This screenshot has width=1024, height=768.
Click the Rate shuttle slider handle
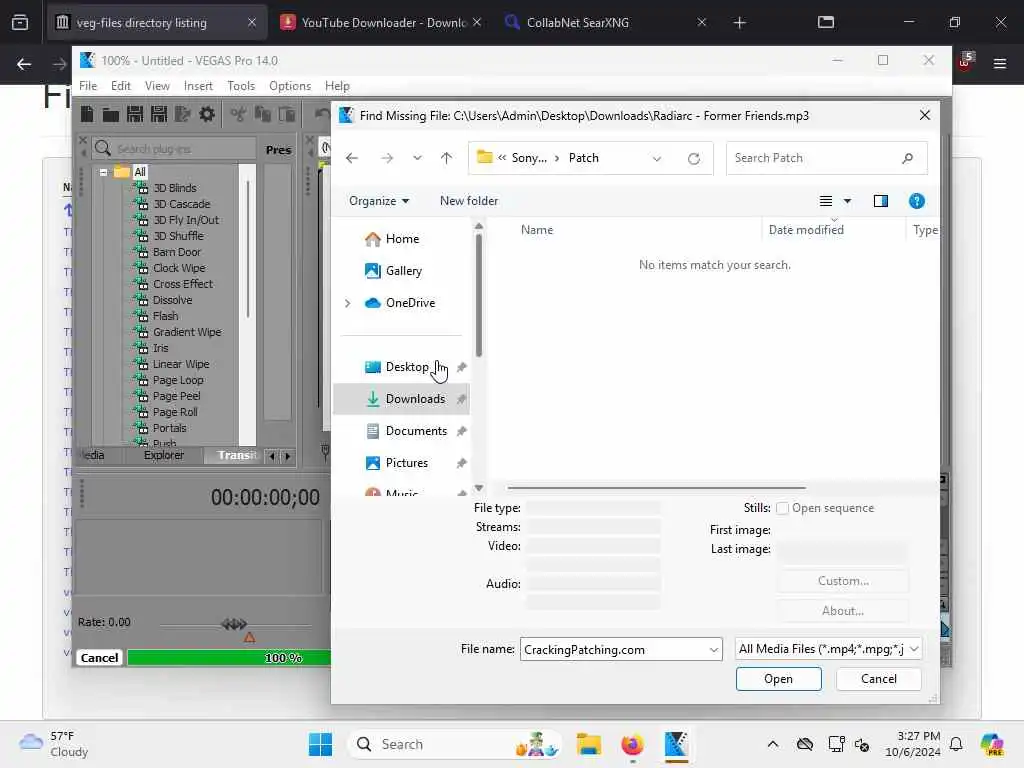(x=234, y=624)
